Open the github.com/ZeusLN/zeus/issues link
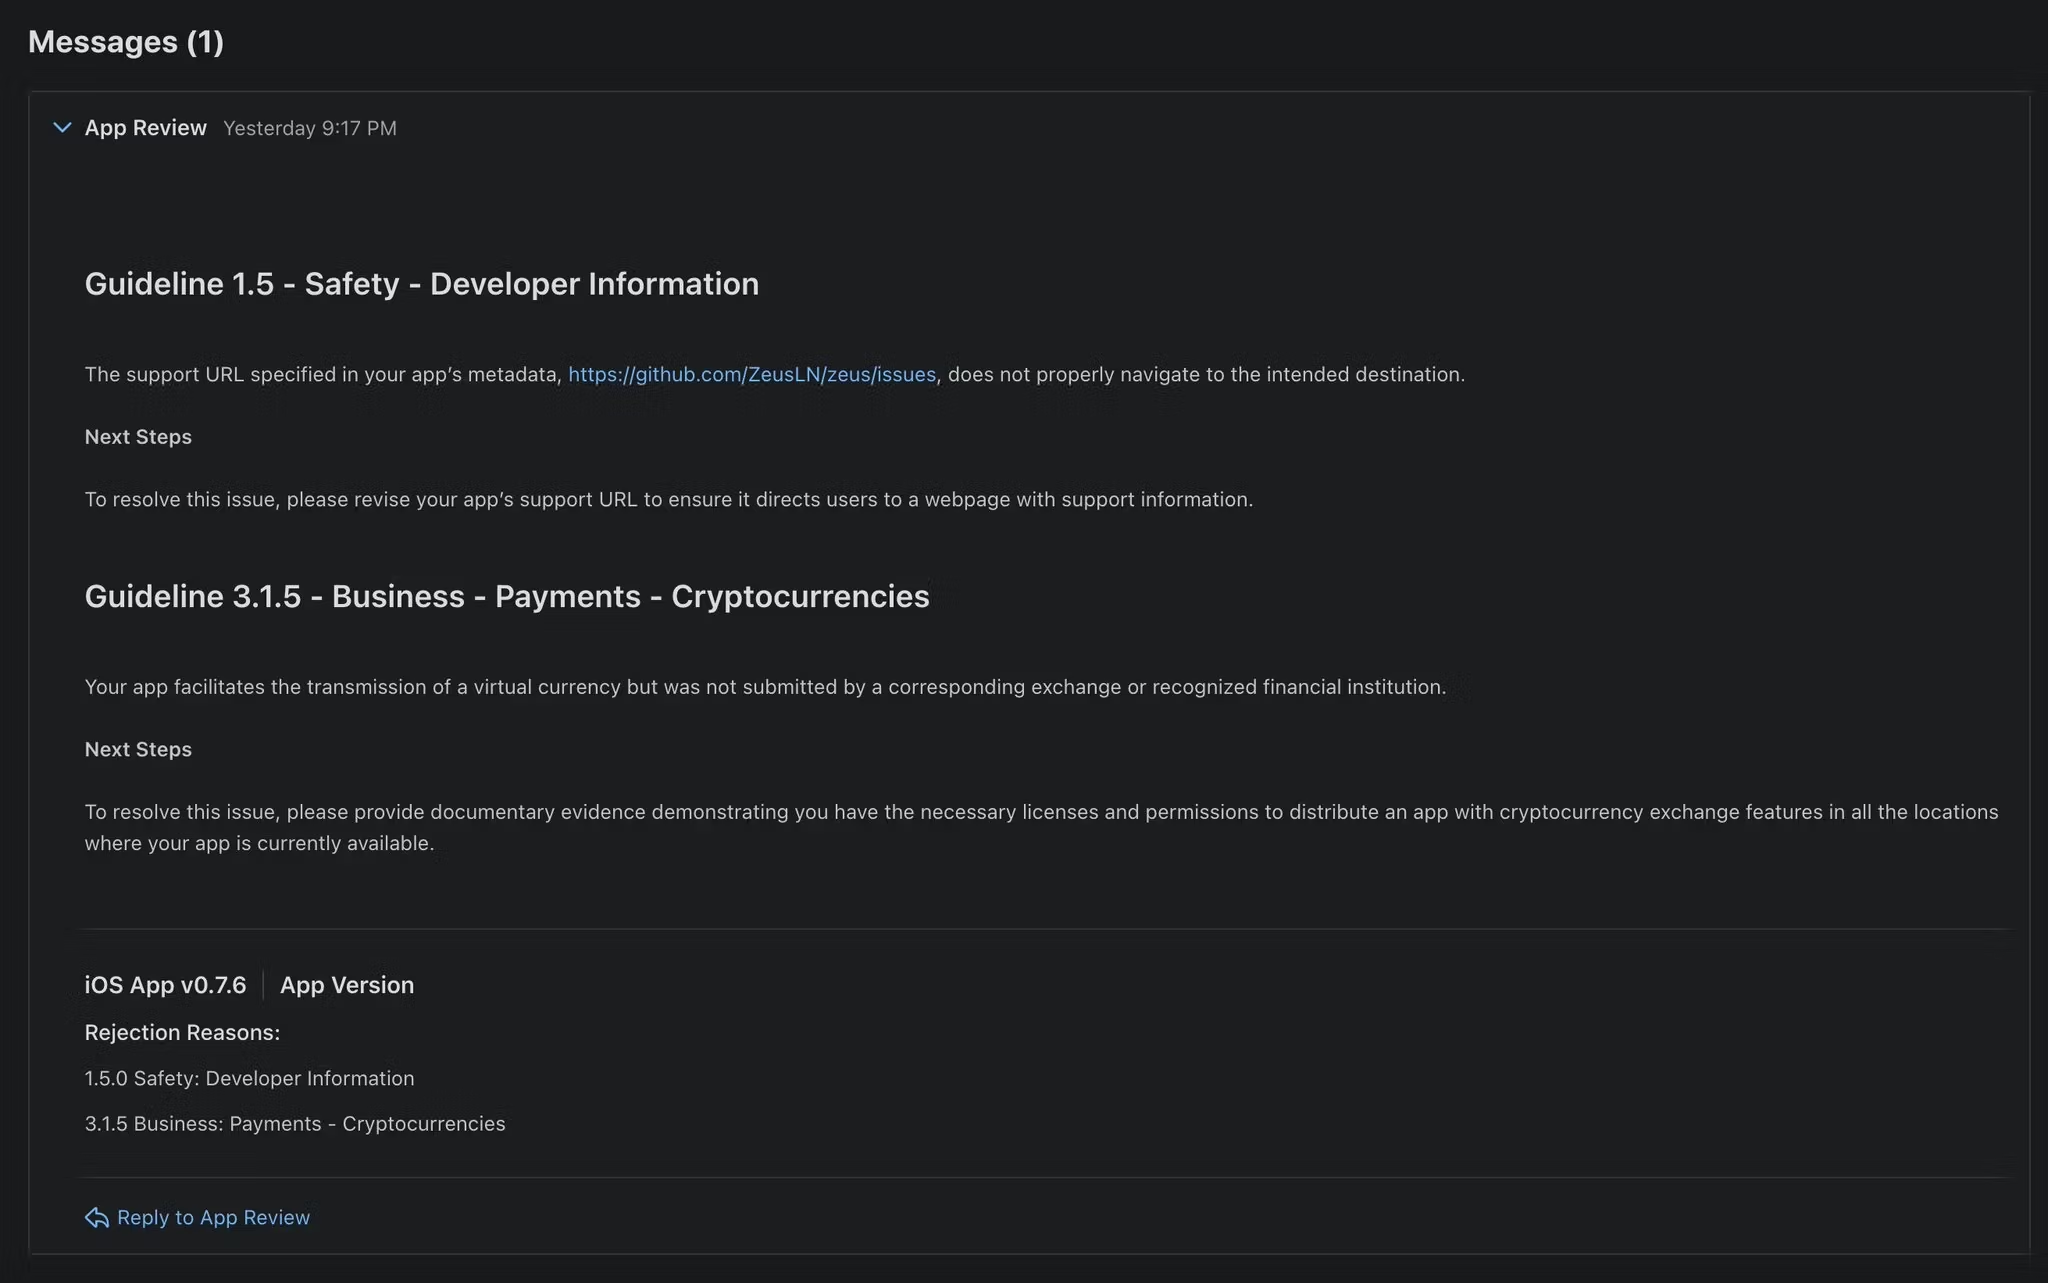The height and width of the screenshot is (1283, 2048). click(x=751, y=374)
